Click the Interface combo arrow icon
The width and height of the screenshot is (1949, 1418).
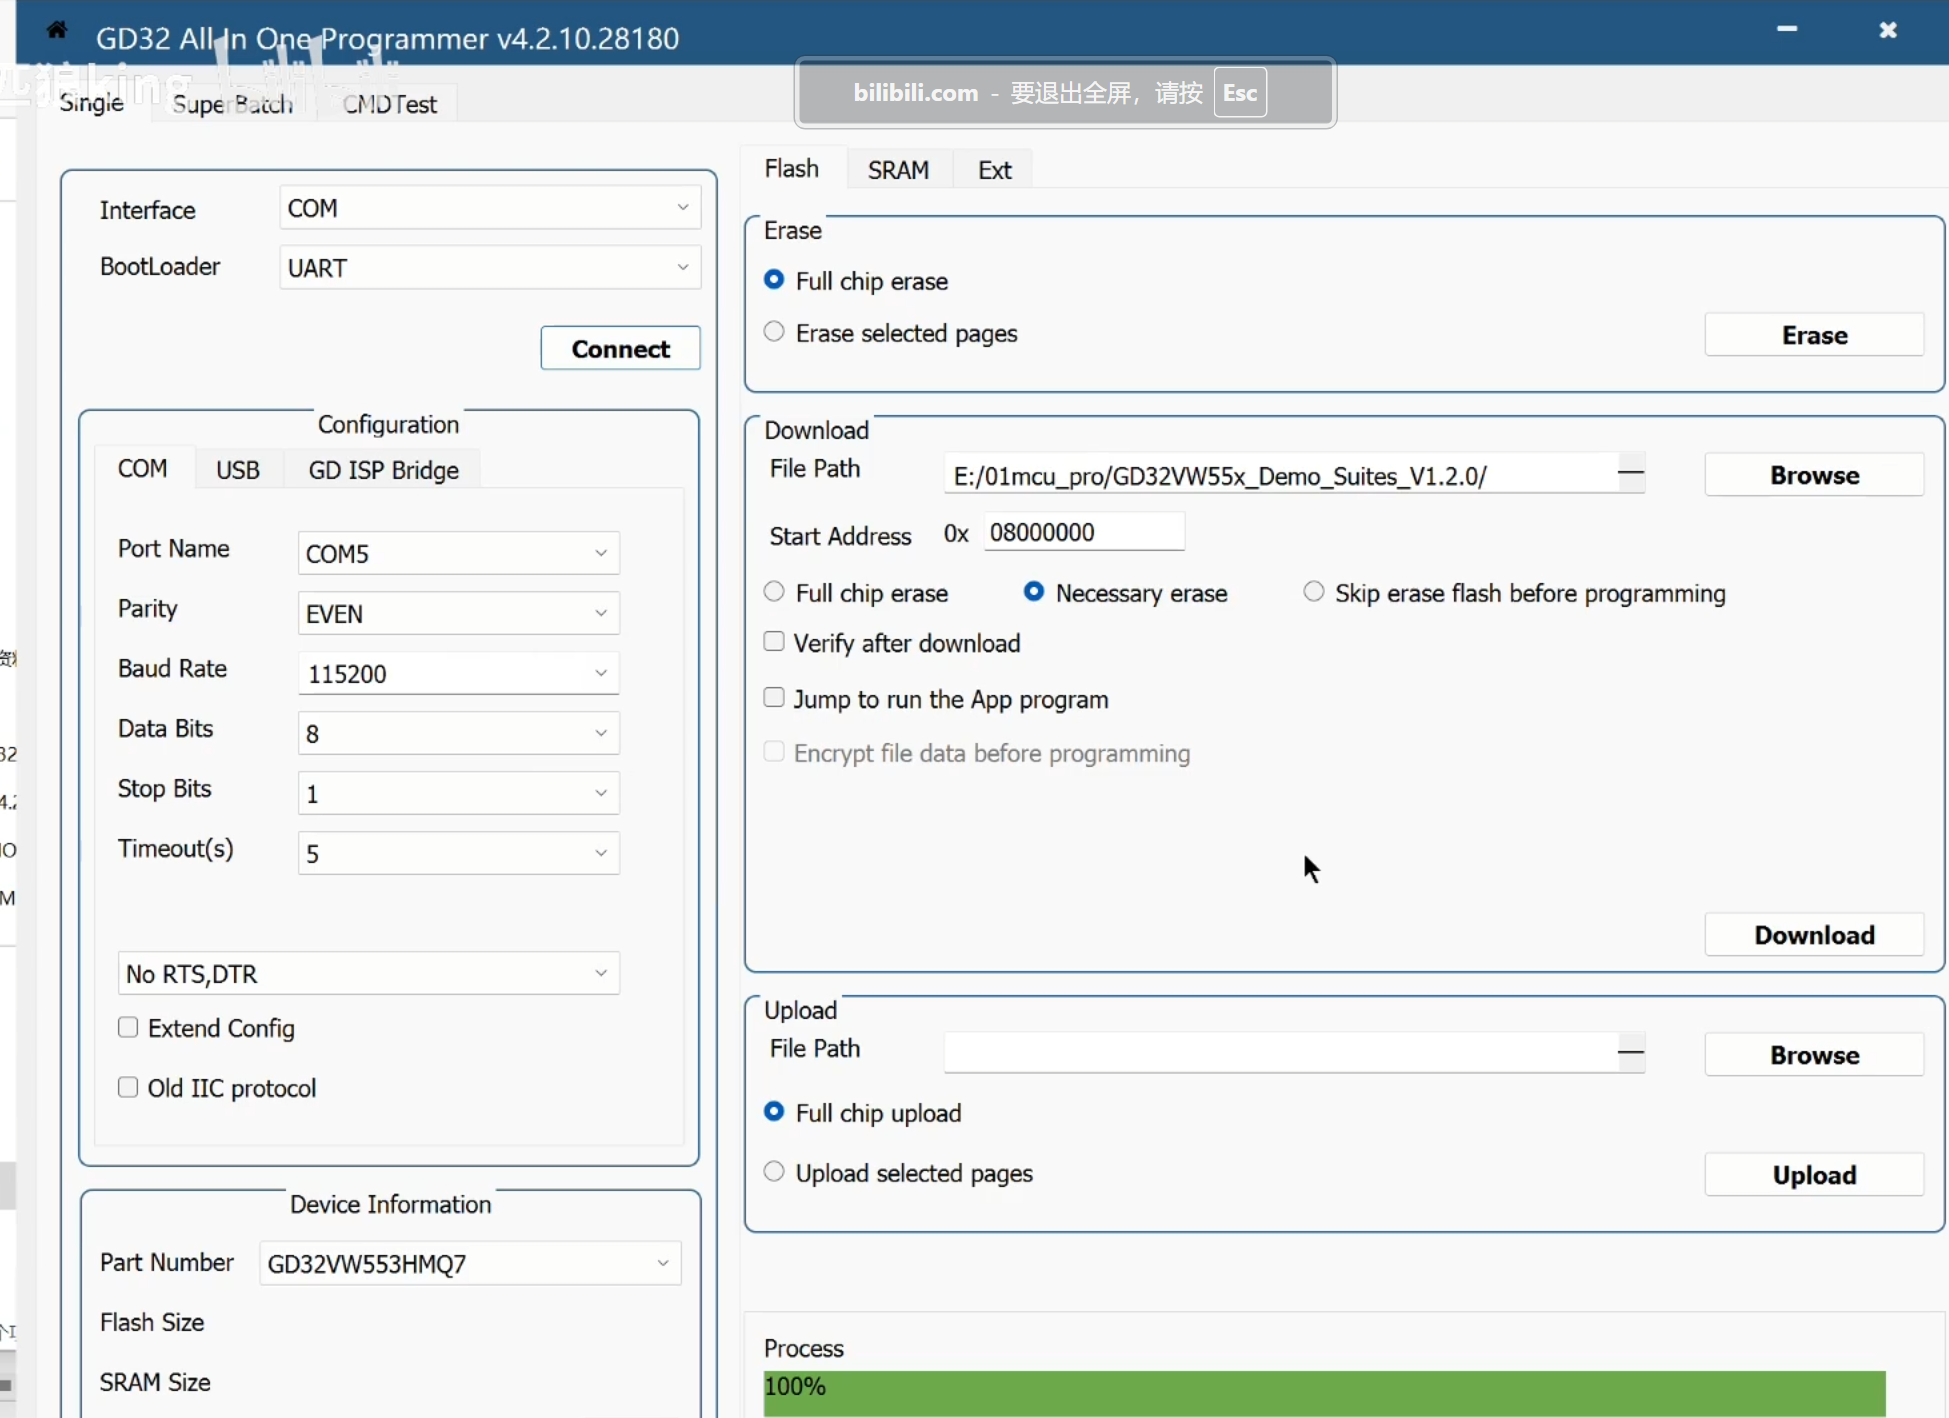click(x=683, y=208)
